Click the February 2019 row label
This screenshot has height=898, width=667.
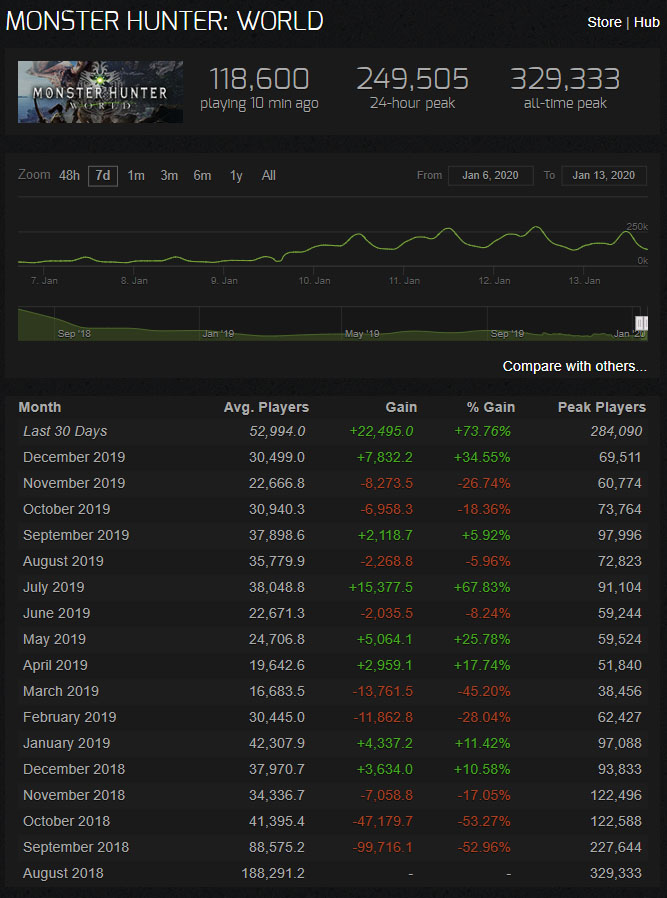pyautogui.click(x=70, y=717)
